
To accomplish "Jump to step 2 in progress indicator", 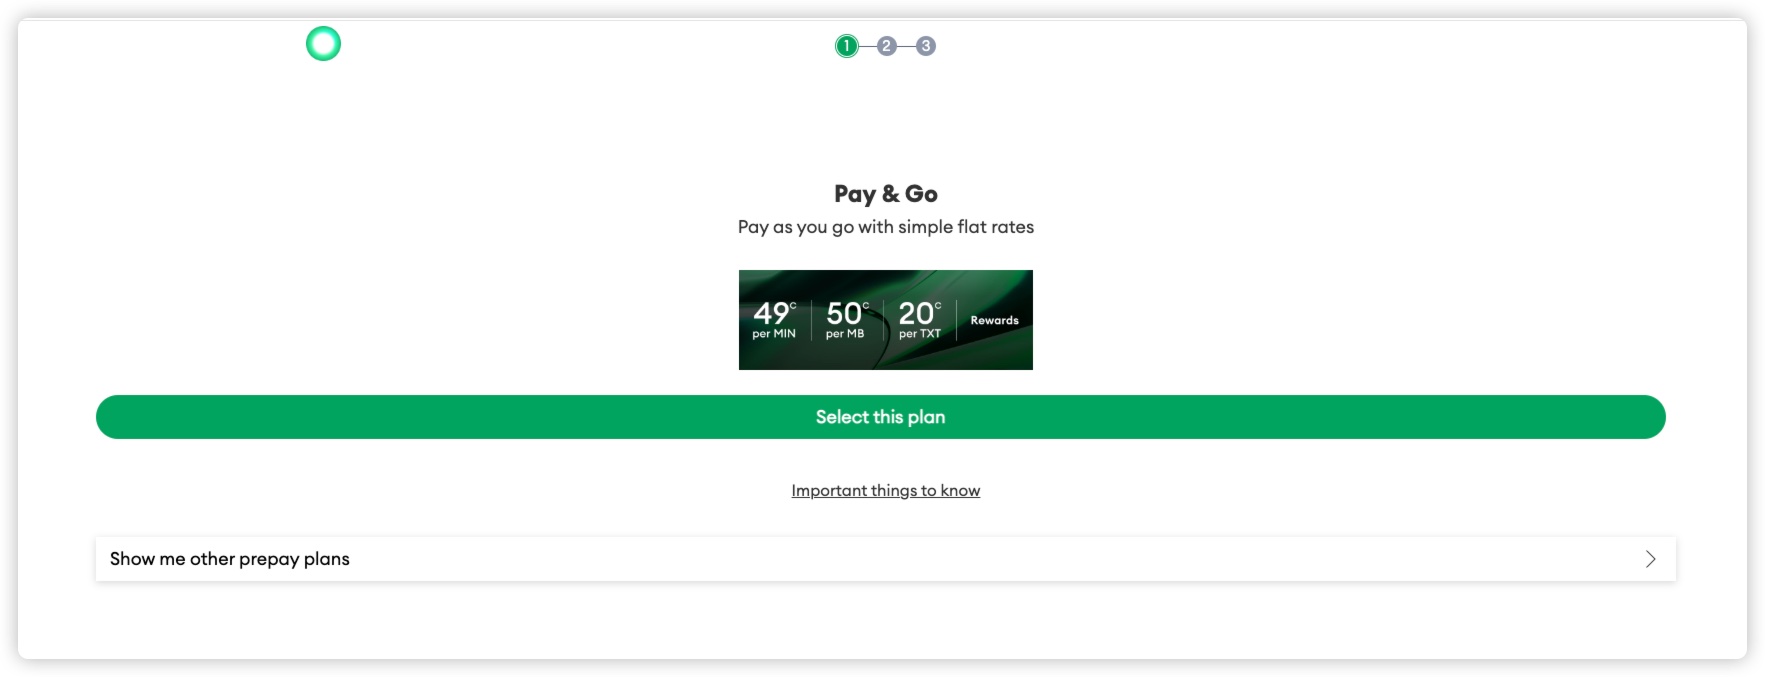I will pos(886,46).
